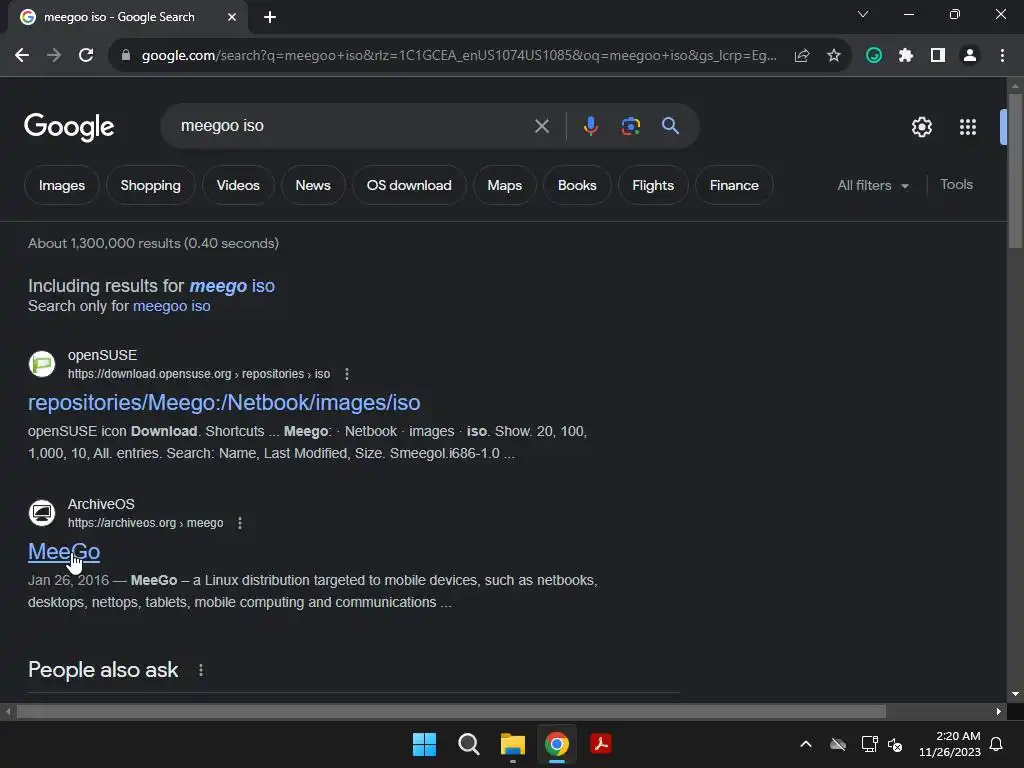The height and width of the screenshot is (768, 1024).
Task: Open the openSUSE result three-dot menu
Action: pos(347,374)
